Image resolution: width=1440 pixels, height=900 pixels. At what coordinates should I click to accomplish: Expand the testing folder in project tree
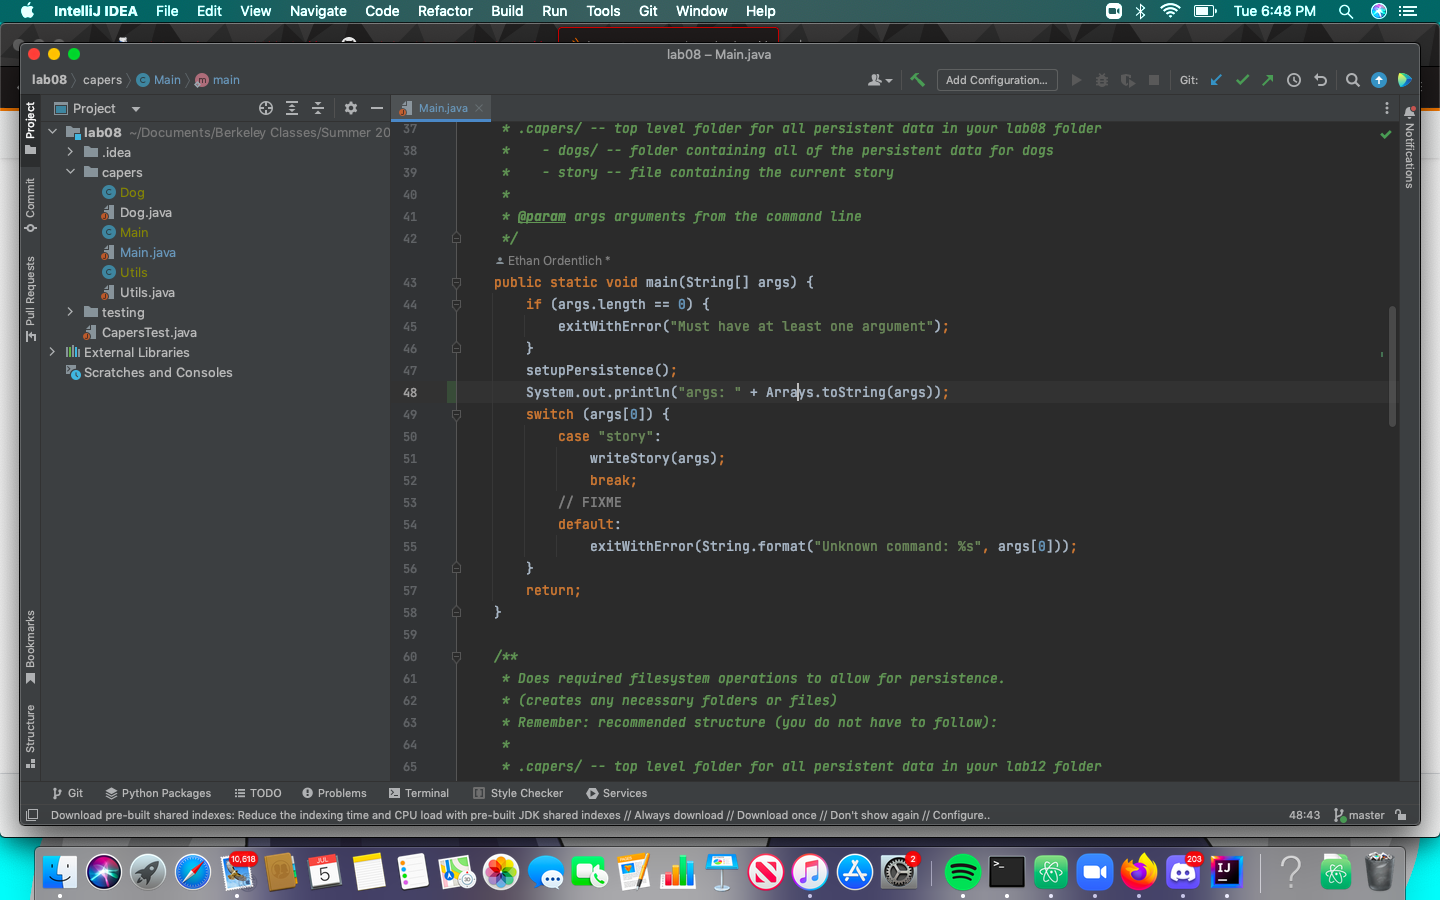[x=70, y=312]
